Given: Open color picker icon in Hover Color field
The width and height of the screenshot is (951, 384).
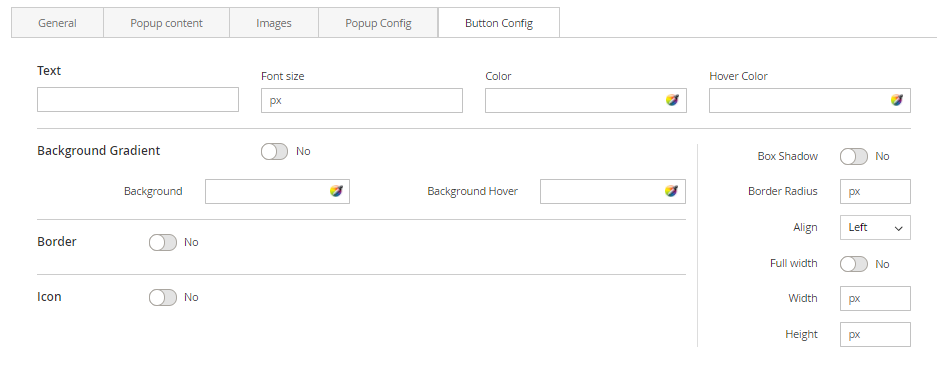Looking at the screenshot, I should (896, 100).
